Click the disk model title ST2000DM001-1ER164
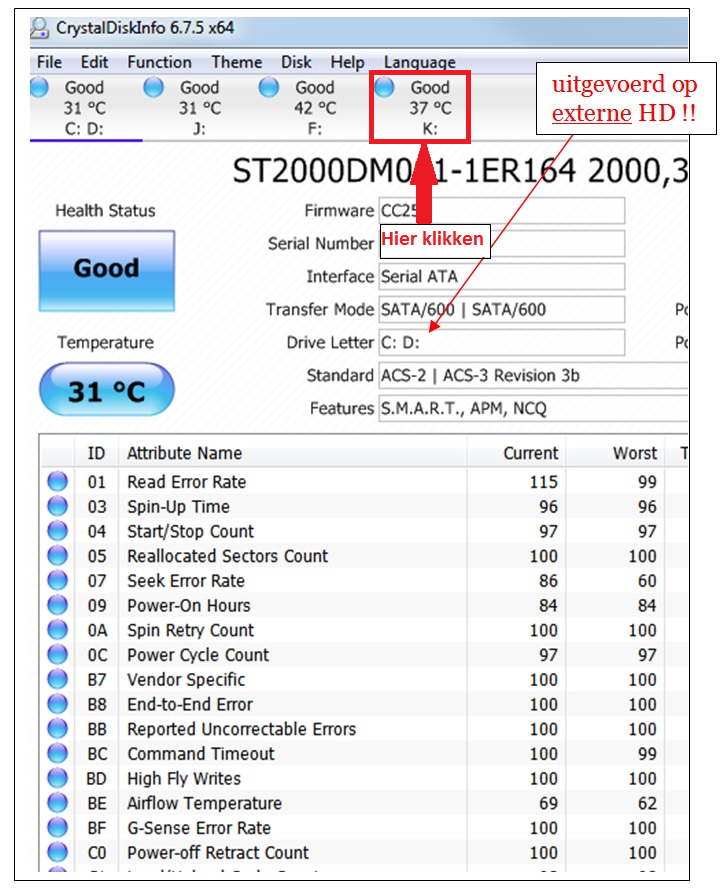The image size is (727, 895). [404, 171]
